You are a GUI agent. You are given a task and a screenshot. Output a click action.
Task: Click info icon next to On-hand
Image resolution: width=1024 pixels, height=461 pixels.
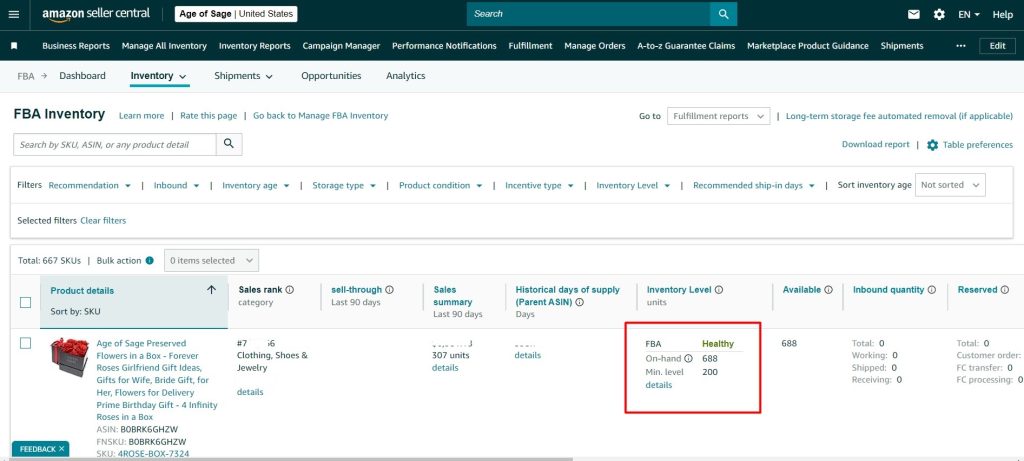tap(688, 358)
